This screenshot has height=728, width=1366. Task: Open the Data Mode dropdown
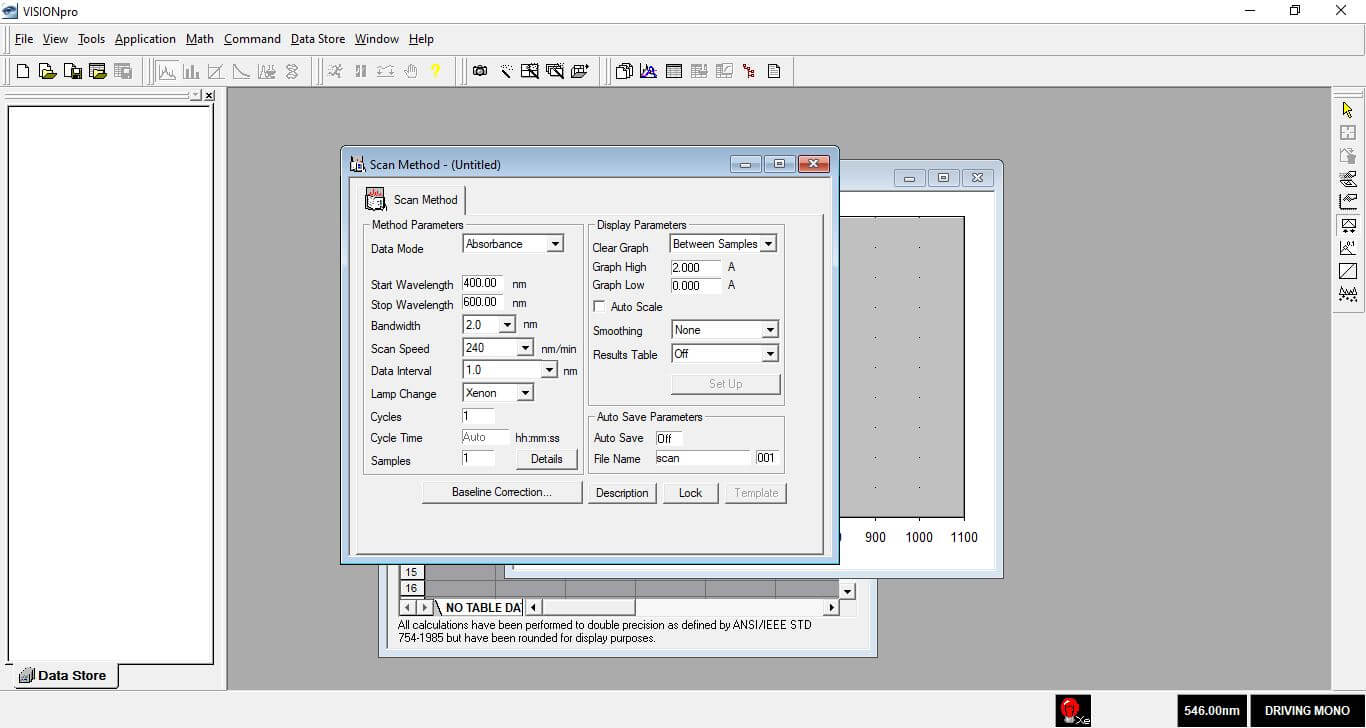point(555,244)
